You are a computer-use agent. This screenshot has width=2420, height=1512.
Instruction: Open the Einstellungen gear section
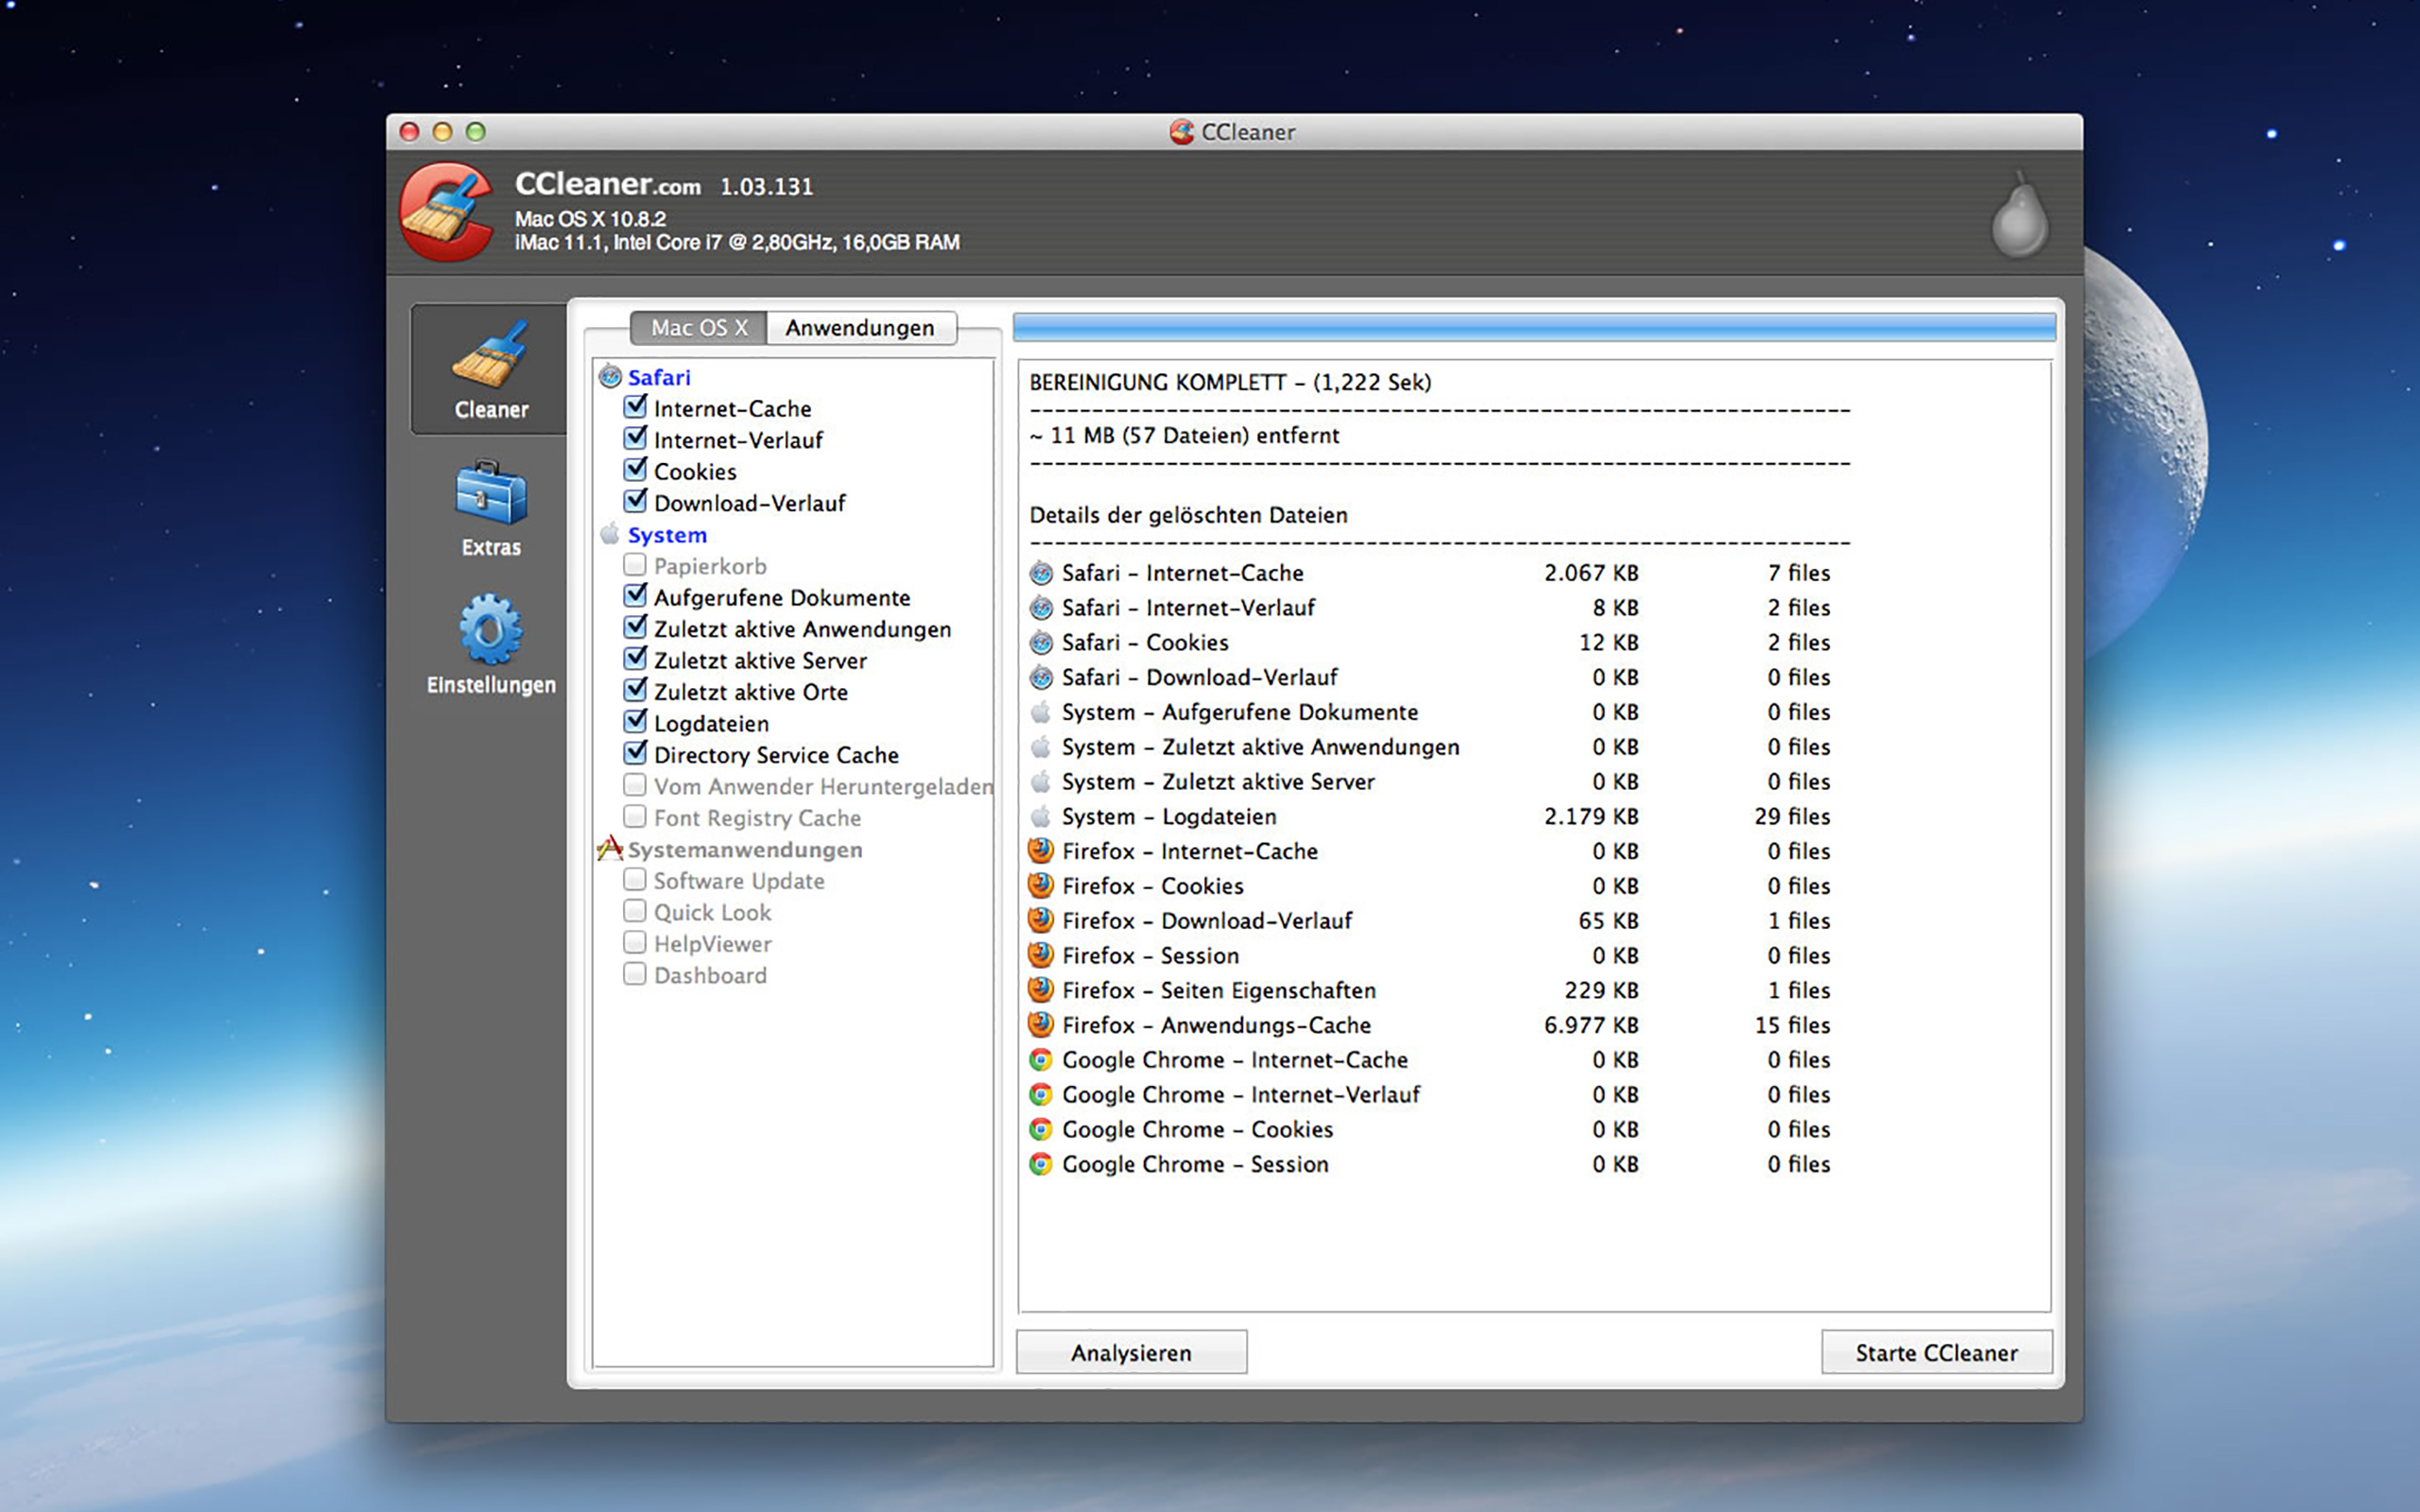pyautogui.click(x=490, y=645)
